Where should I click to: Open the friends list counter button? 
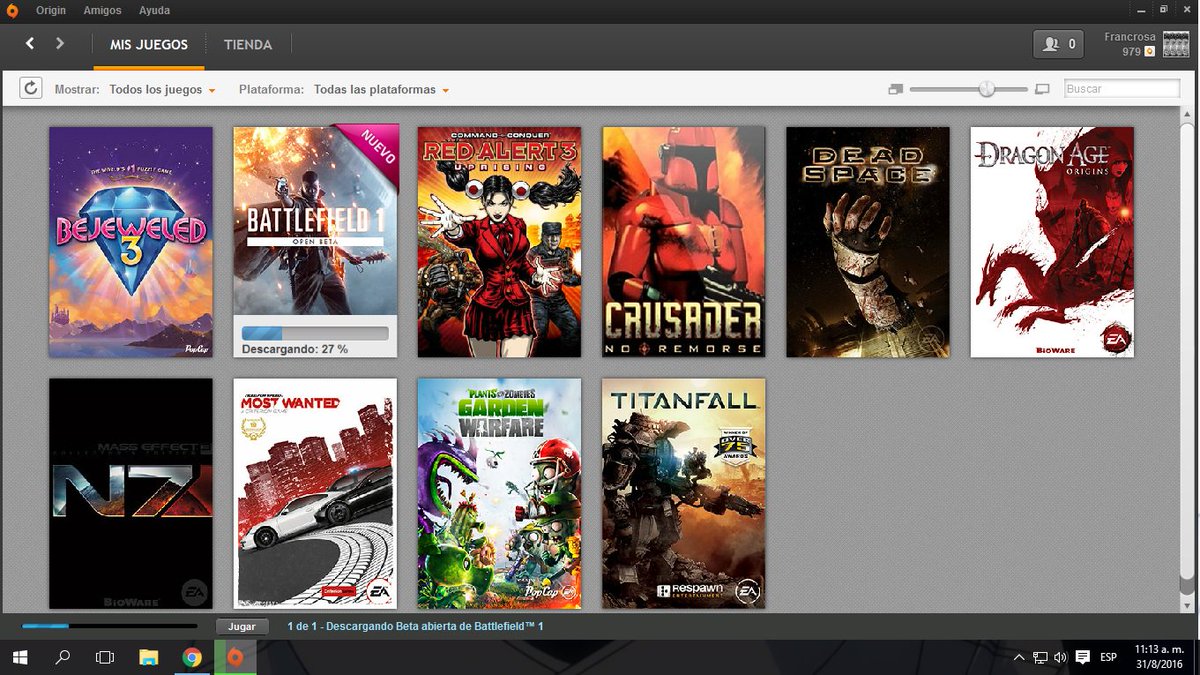tap(1060, 44)
